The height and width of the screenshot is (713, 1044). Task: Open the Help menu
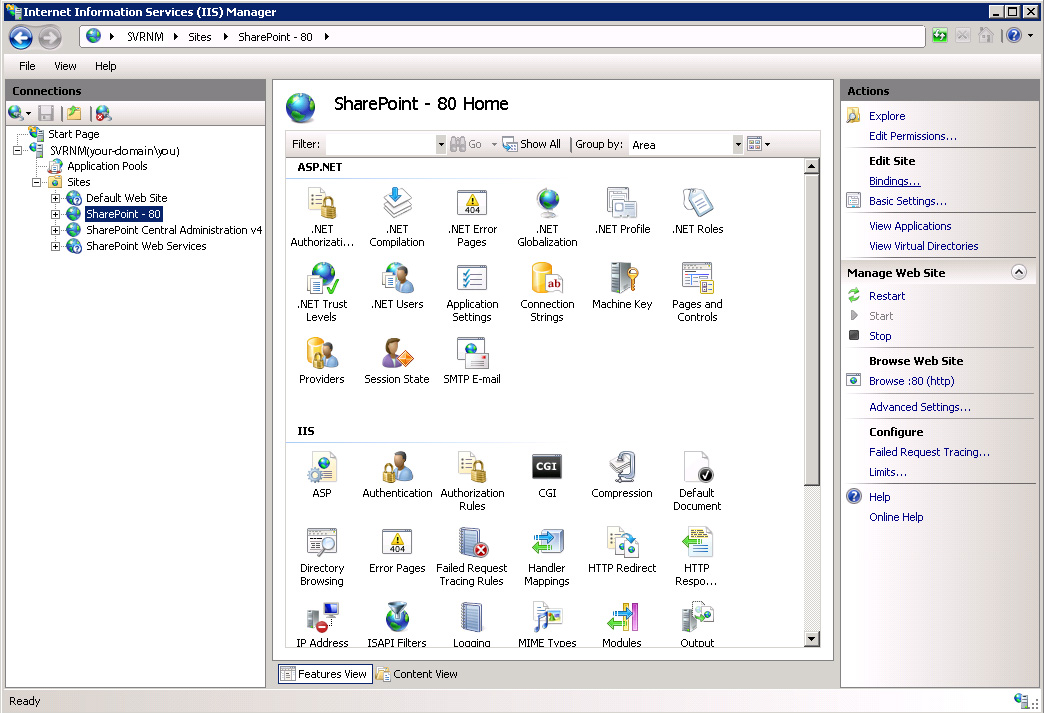click(x=105, y=66)
